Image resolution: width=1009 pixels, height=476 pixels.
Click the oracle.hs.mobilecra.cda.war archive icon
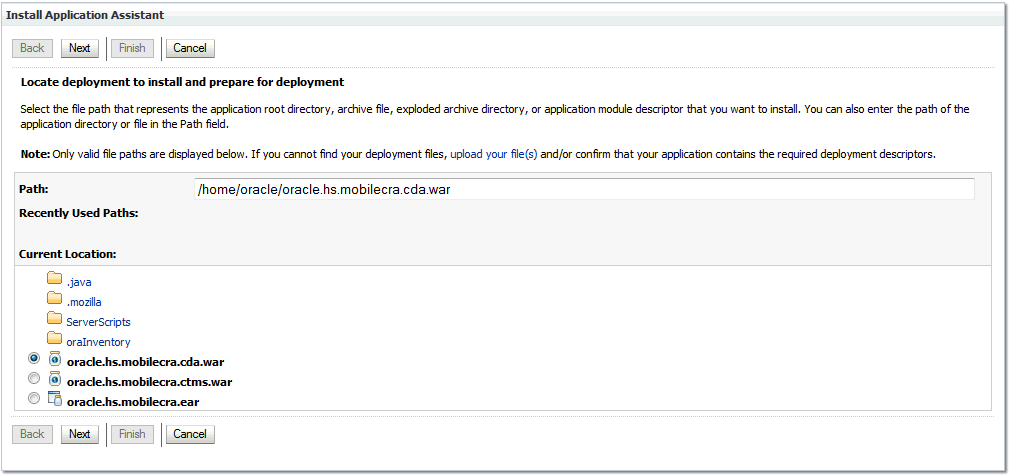tap(55, 359)
